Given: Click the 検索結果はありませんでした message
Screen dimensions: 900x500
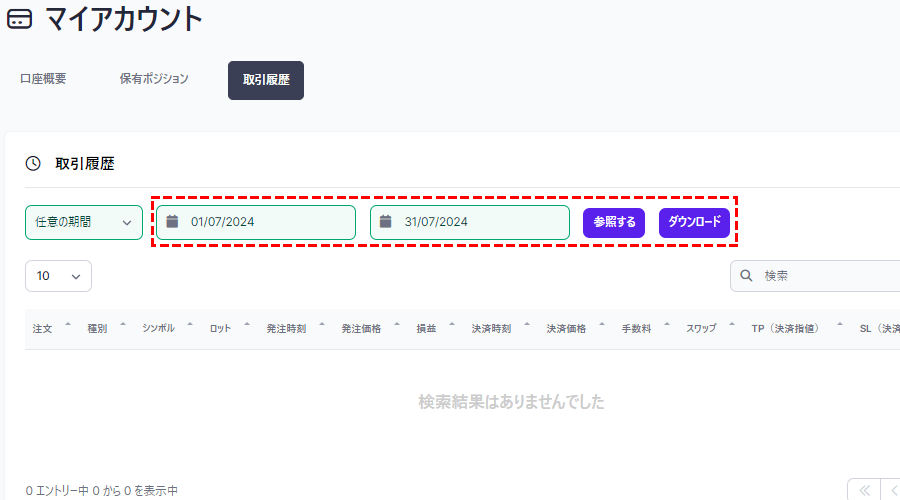Looking at the screenshot, I should pyautogui.click(x=511, y=402).
